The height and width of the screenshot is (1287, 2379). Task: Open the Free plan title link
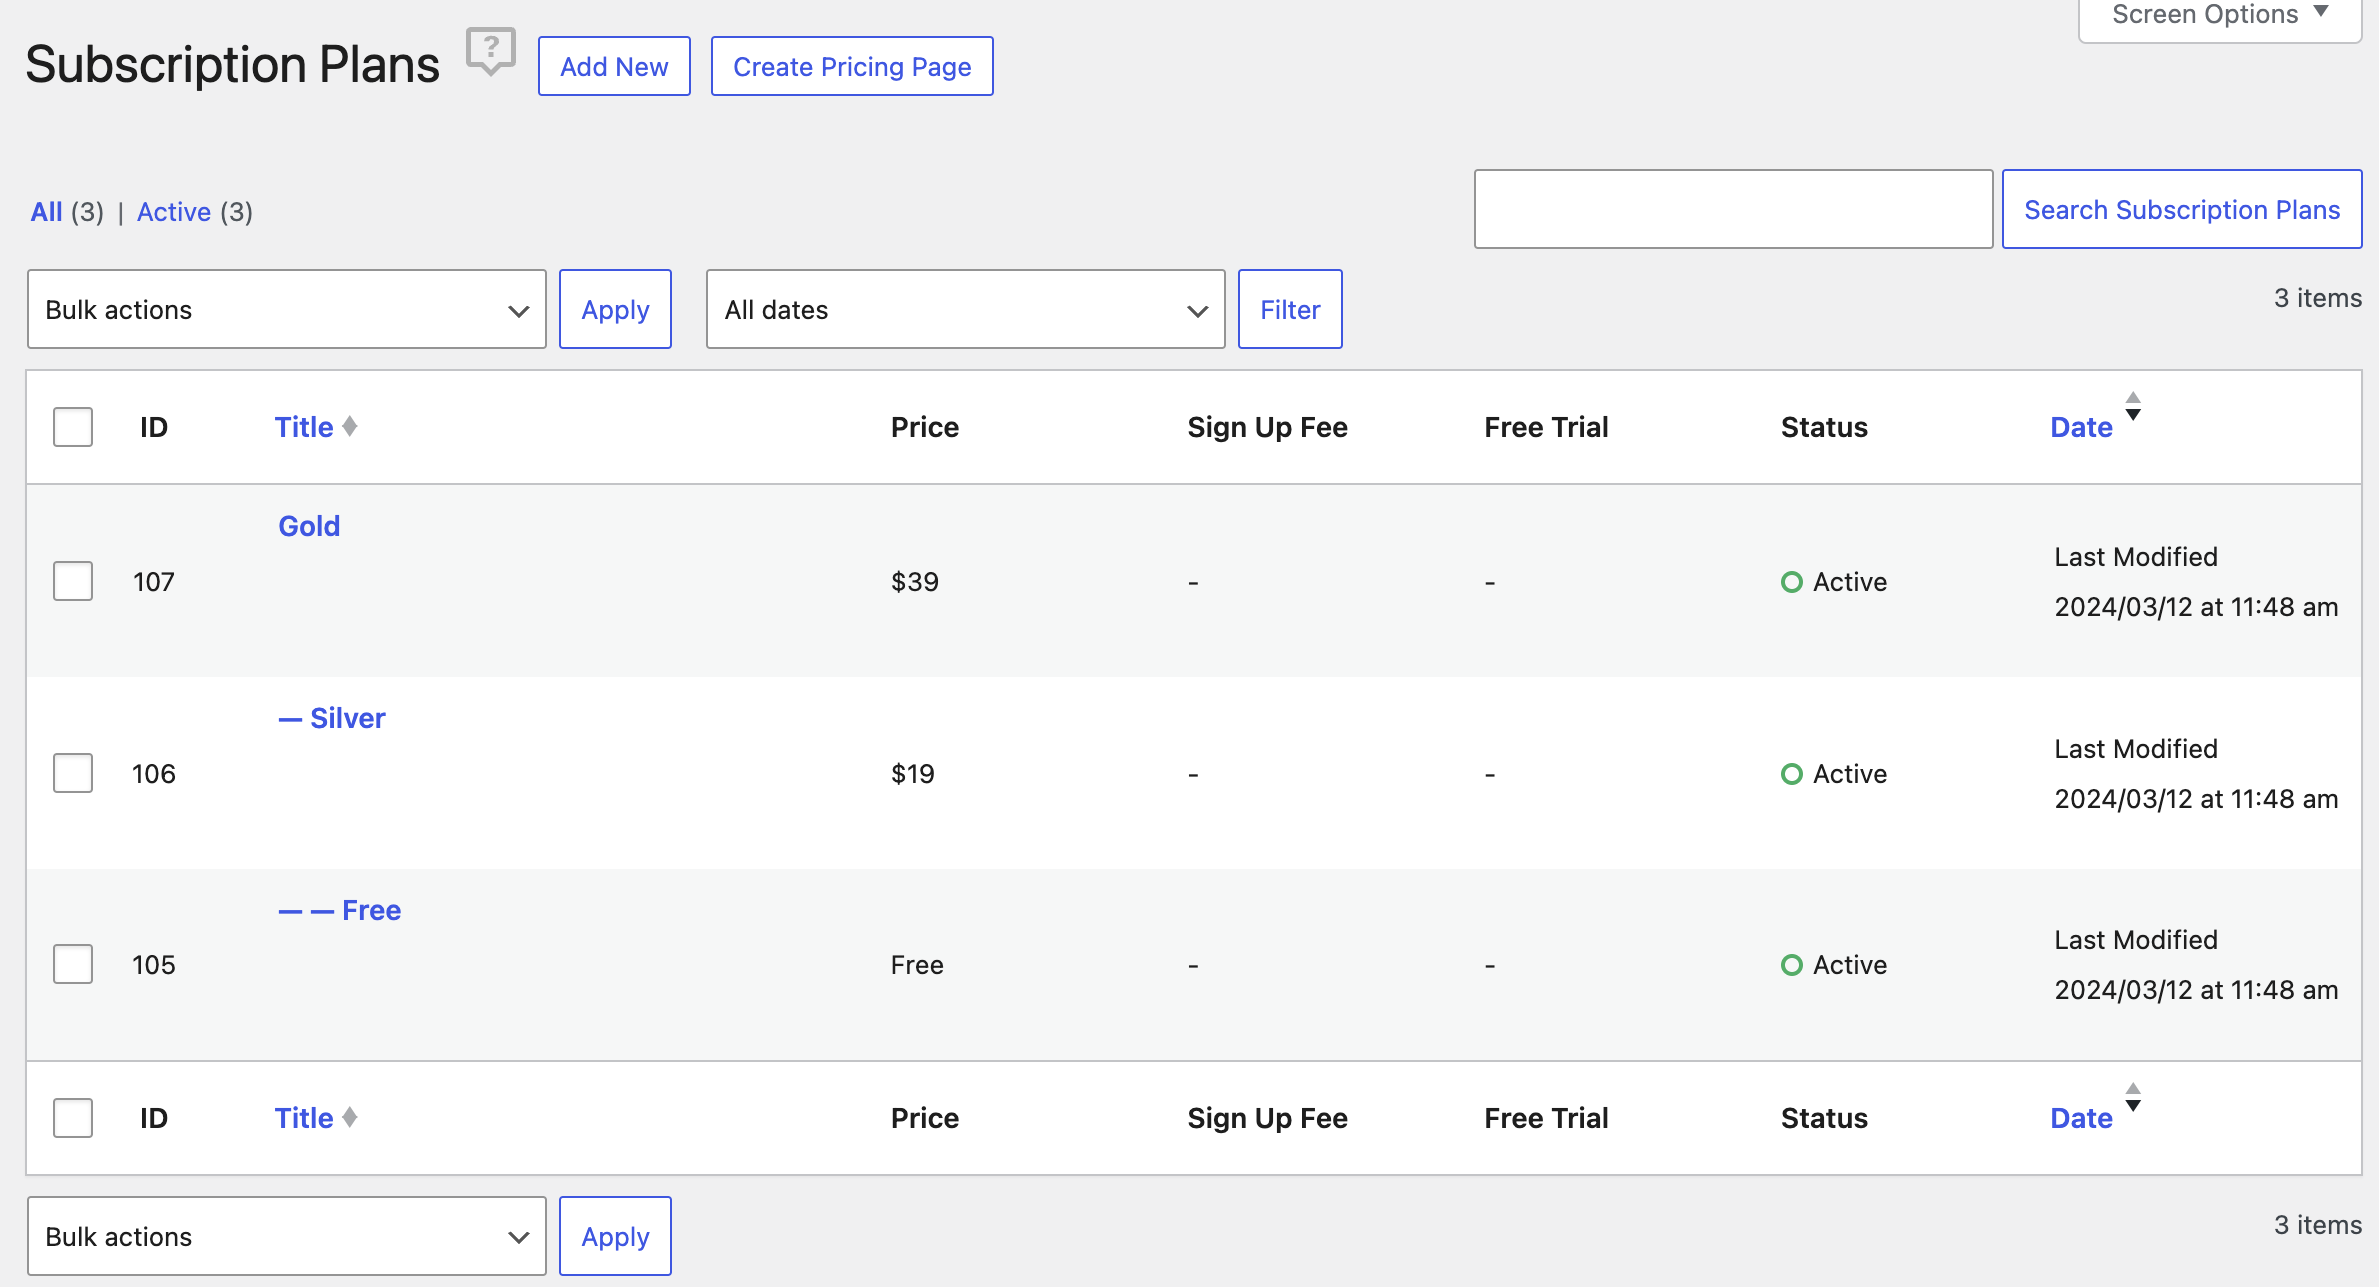pyautogui.click(x=339, y=910)
